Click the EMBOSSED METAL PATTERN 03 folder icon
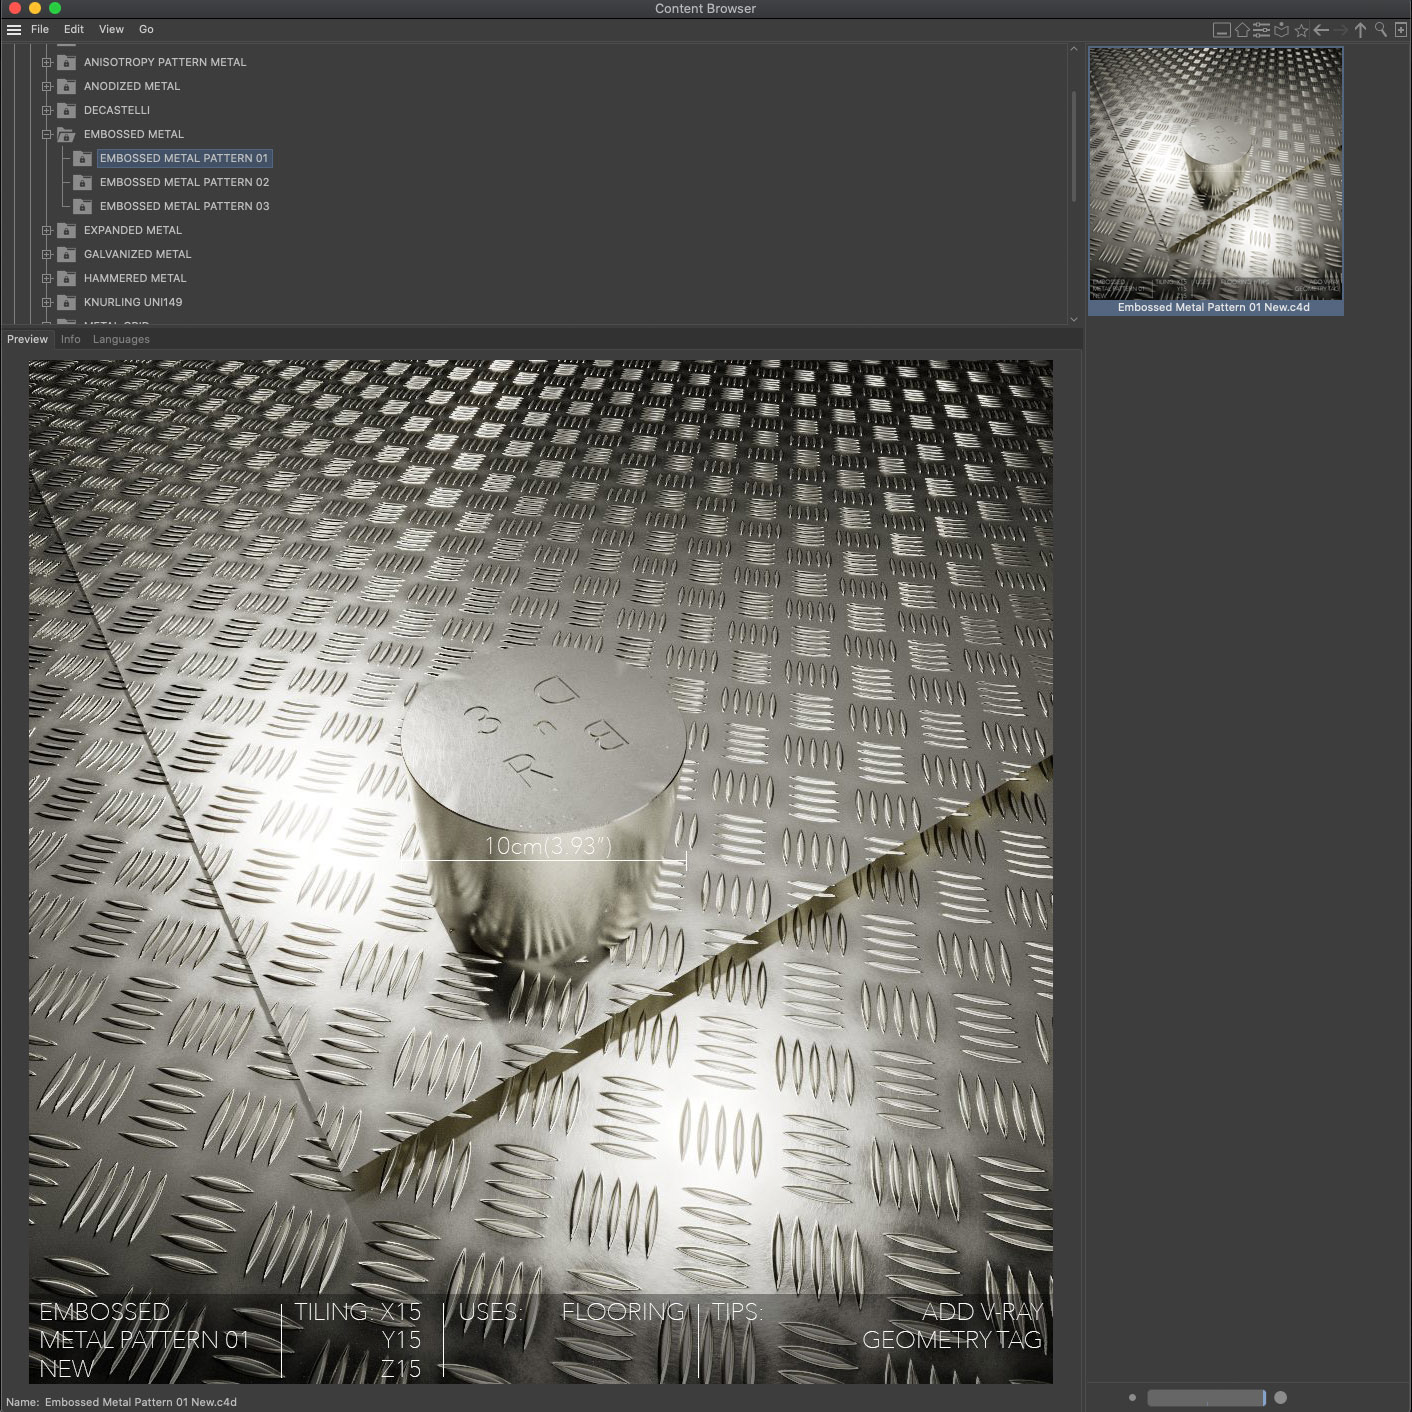The height and width of the screenshot is (1412, 1412). (x=83, y=206)
